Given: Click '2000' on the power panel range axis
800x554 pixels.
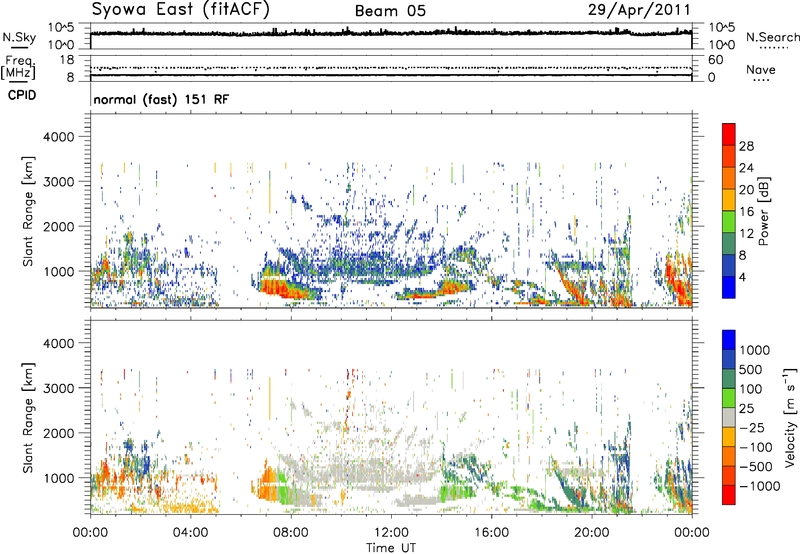Looking at the screenshot, I should pyautogui.click(x=58, y=226).
